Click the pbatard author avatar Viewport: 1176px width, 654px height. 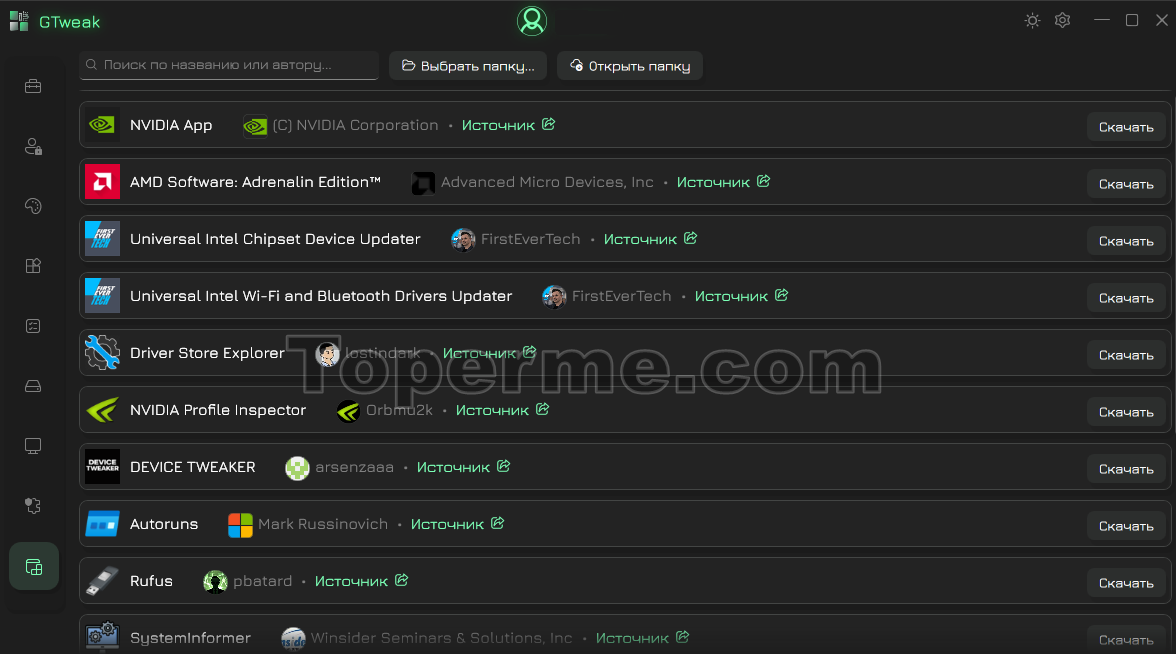coord(215,581)
